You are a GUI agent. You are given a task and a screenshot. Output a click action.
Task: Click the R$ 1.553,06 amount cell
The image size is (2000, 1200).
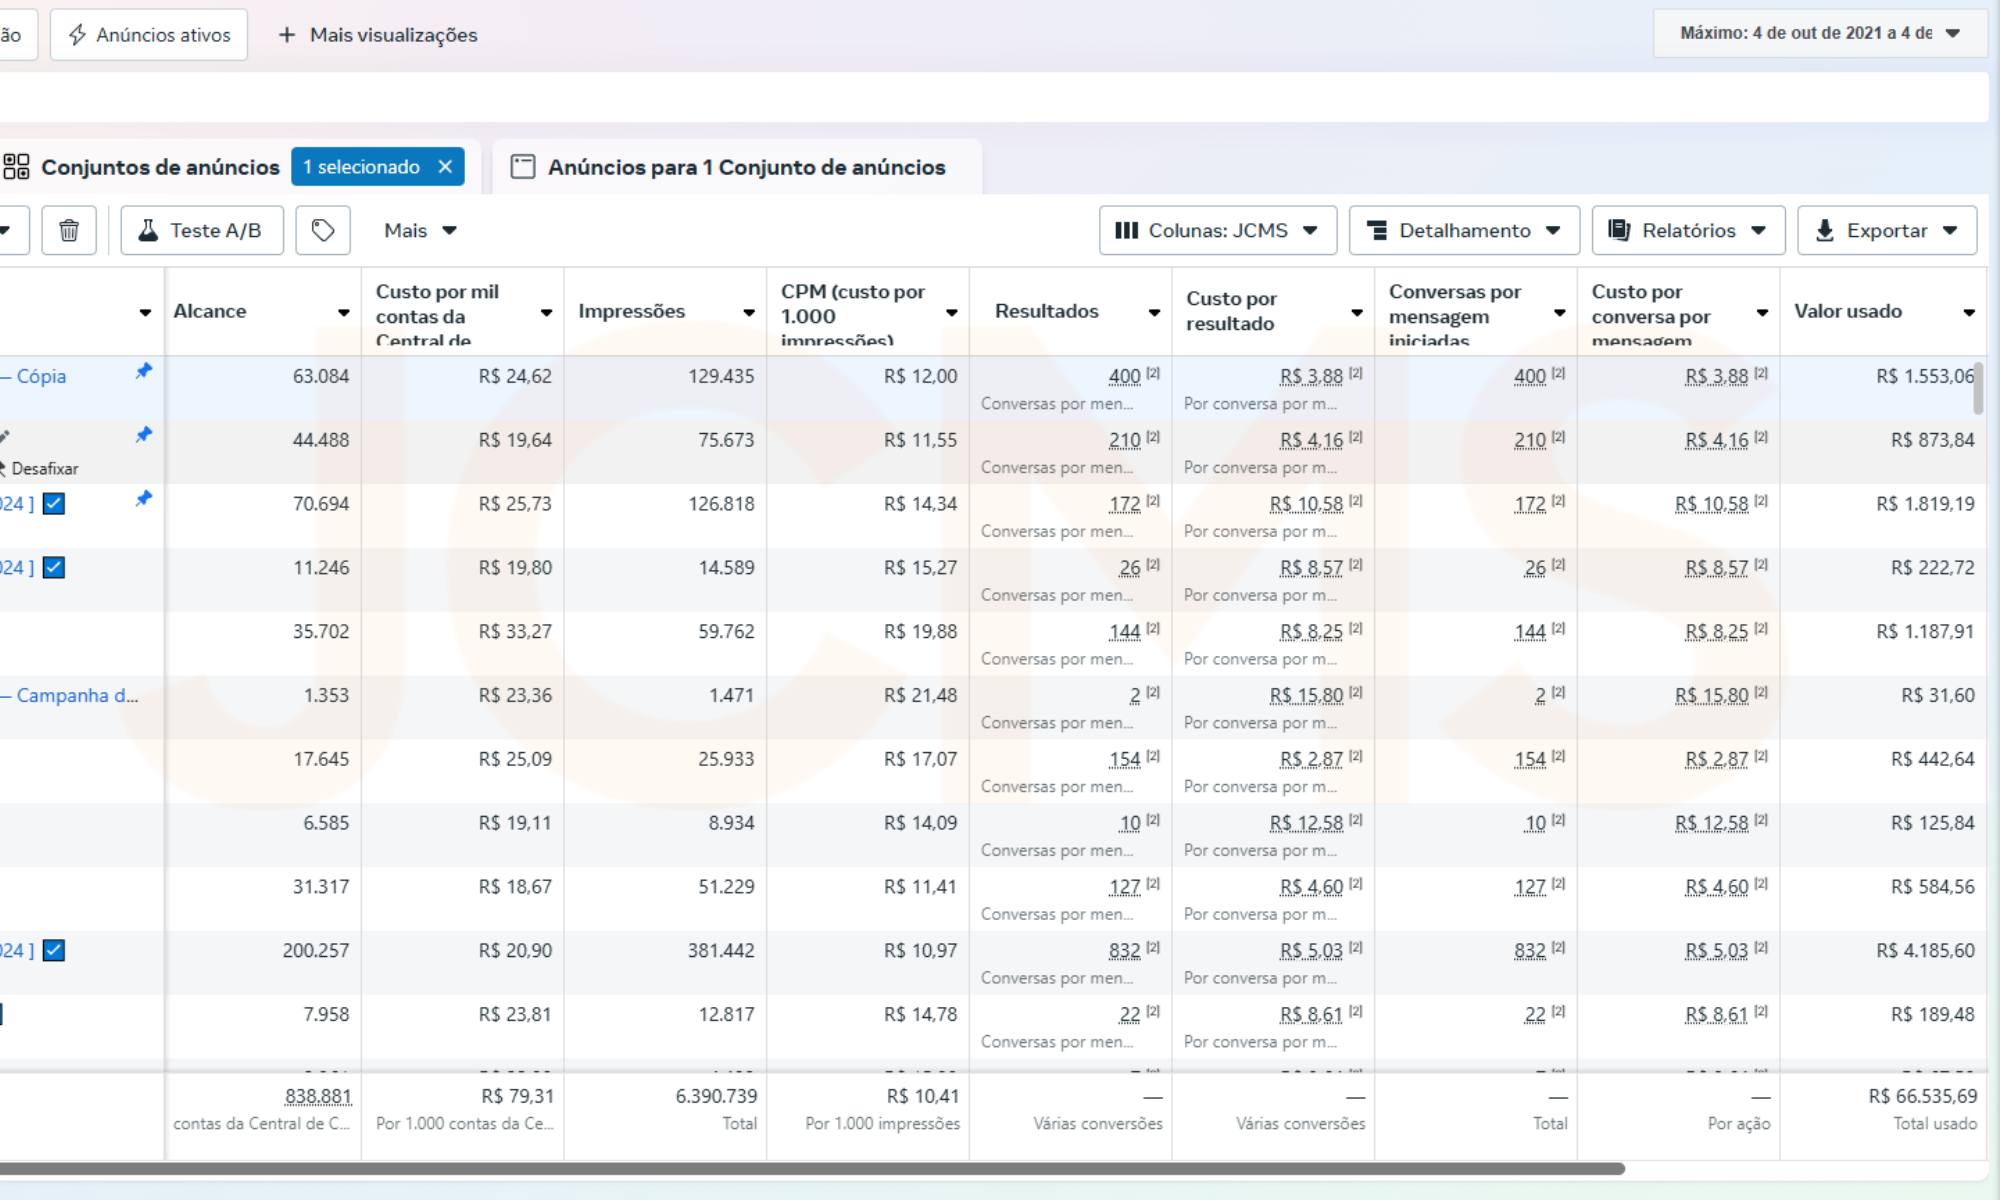(x=1925, y=377)
